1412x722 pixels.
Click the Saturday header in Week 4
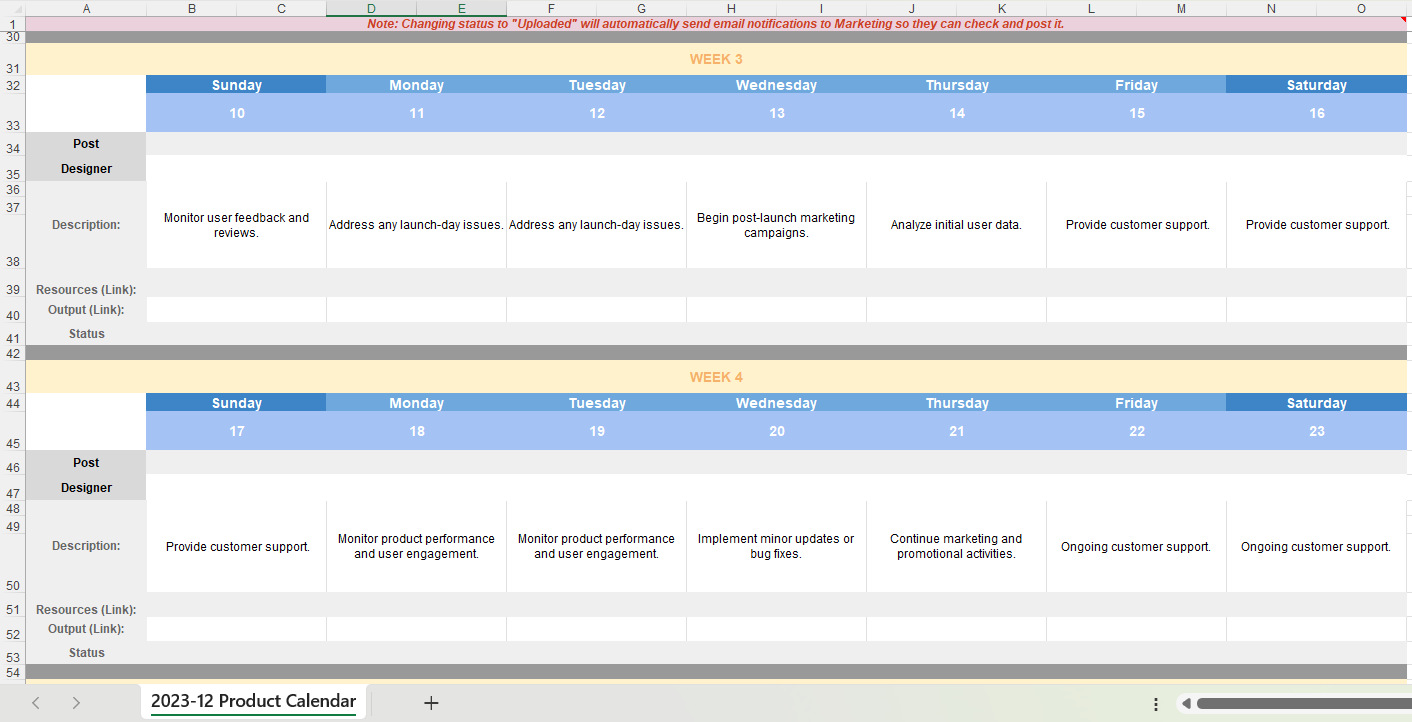pyautogui.click(x=1317, y=403)
